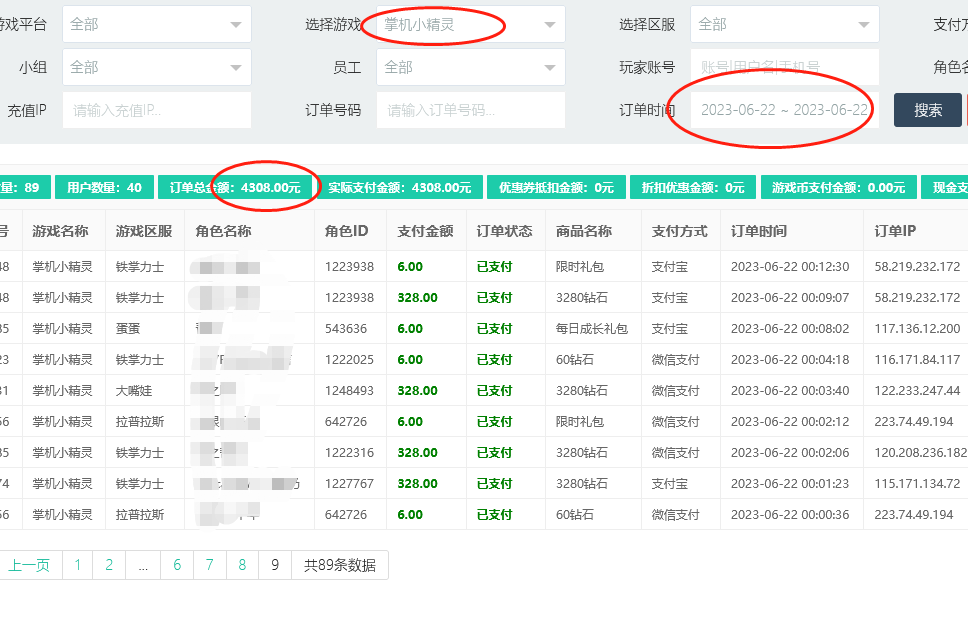Go to page 1 in pagination
The height and width of the screenshot is (643, 968).
coord(77,565)
